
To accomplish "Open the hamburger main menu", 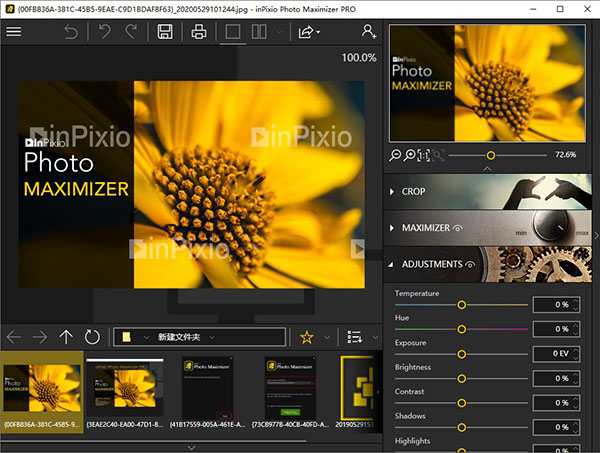I will point(14,32).
